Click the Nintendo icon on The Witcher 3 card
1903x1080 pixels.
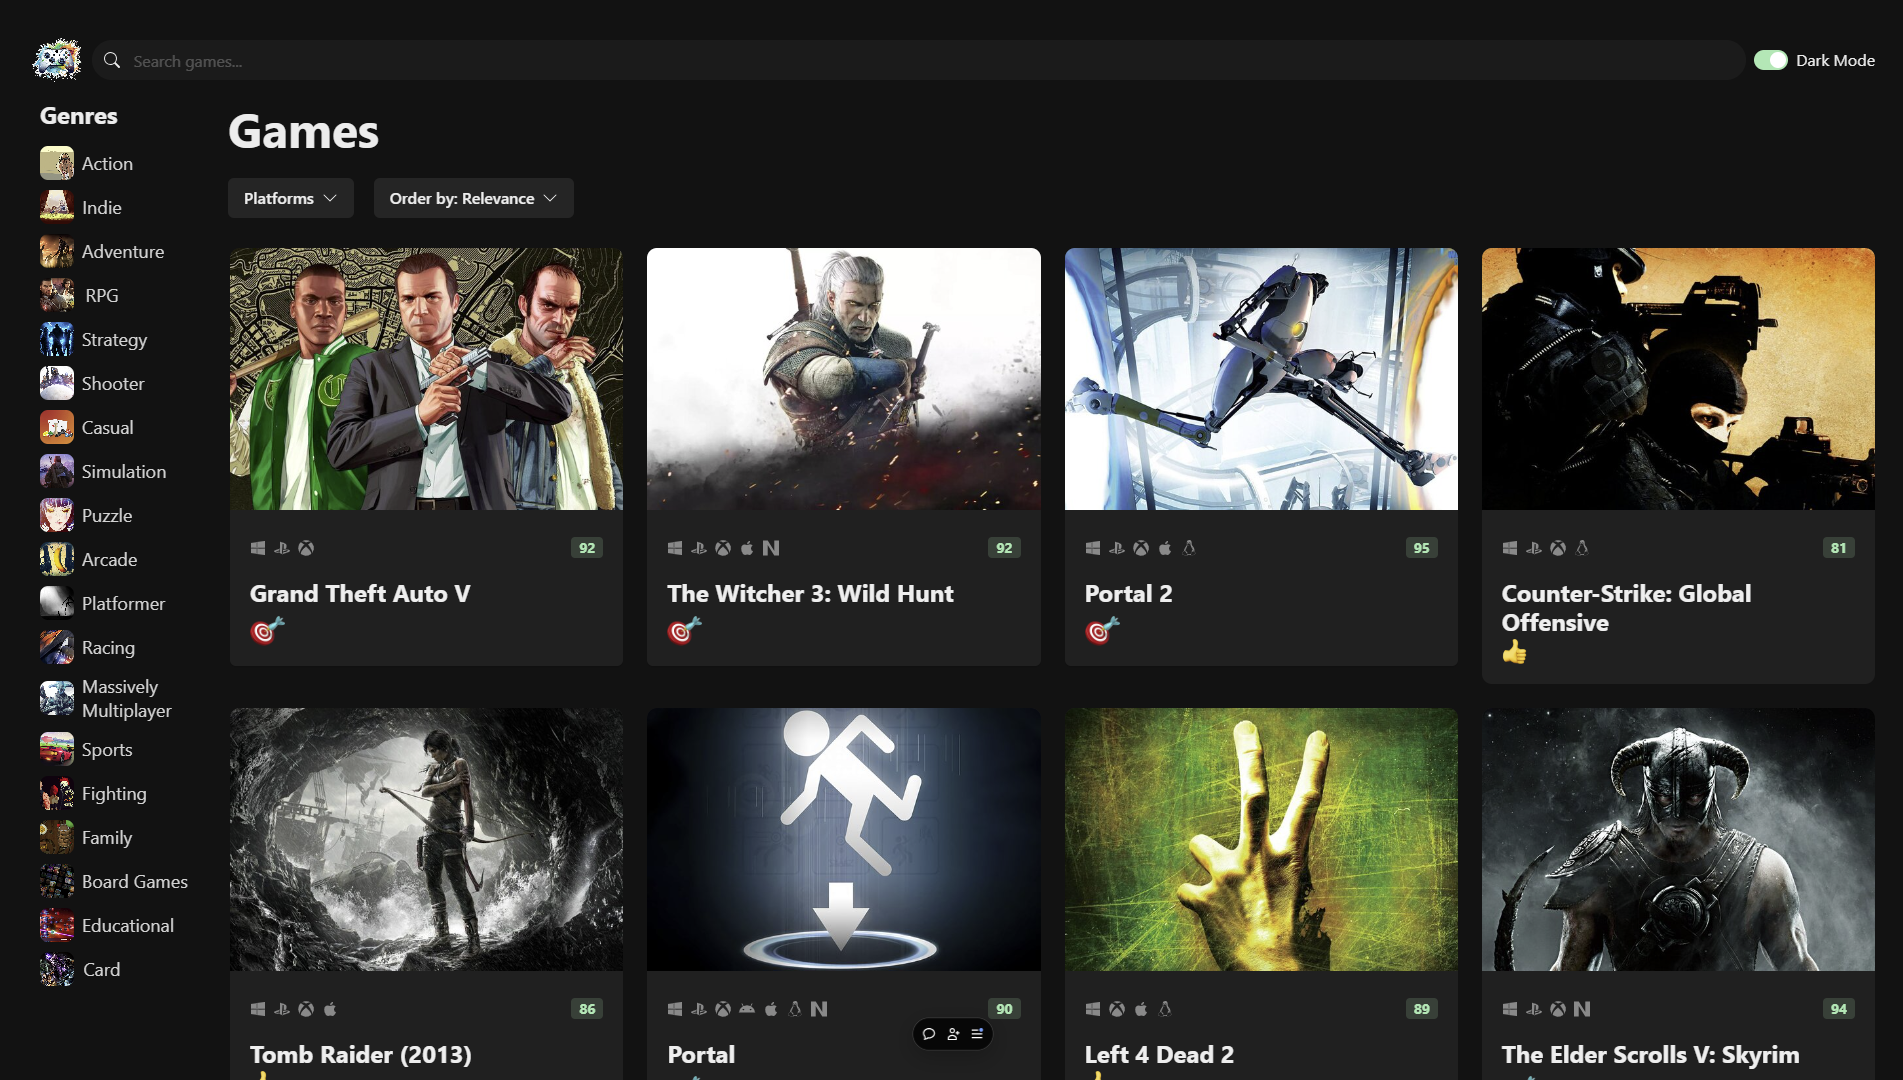pos(771,548)
